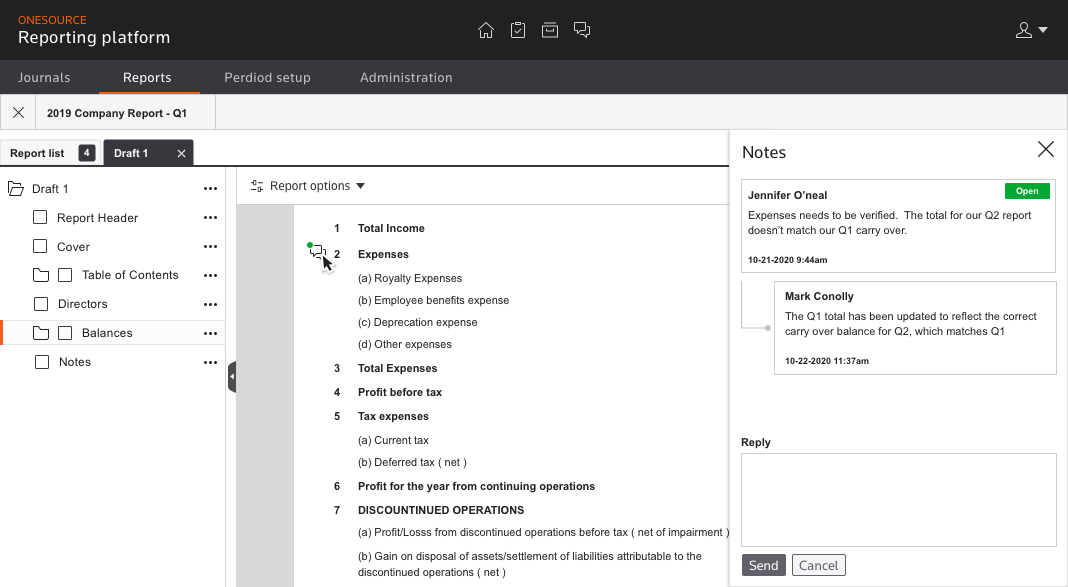Click the Tax expenses row
1068x587 pixels.
click(x=394, y=416)
